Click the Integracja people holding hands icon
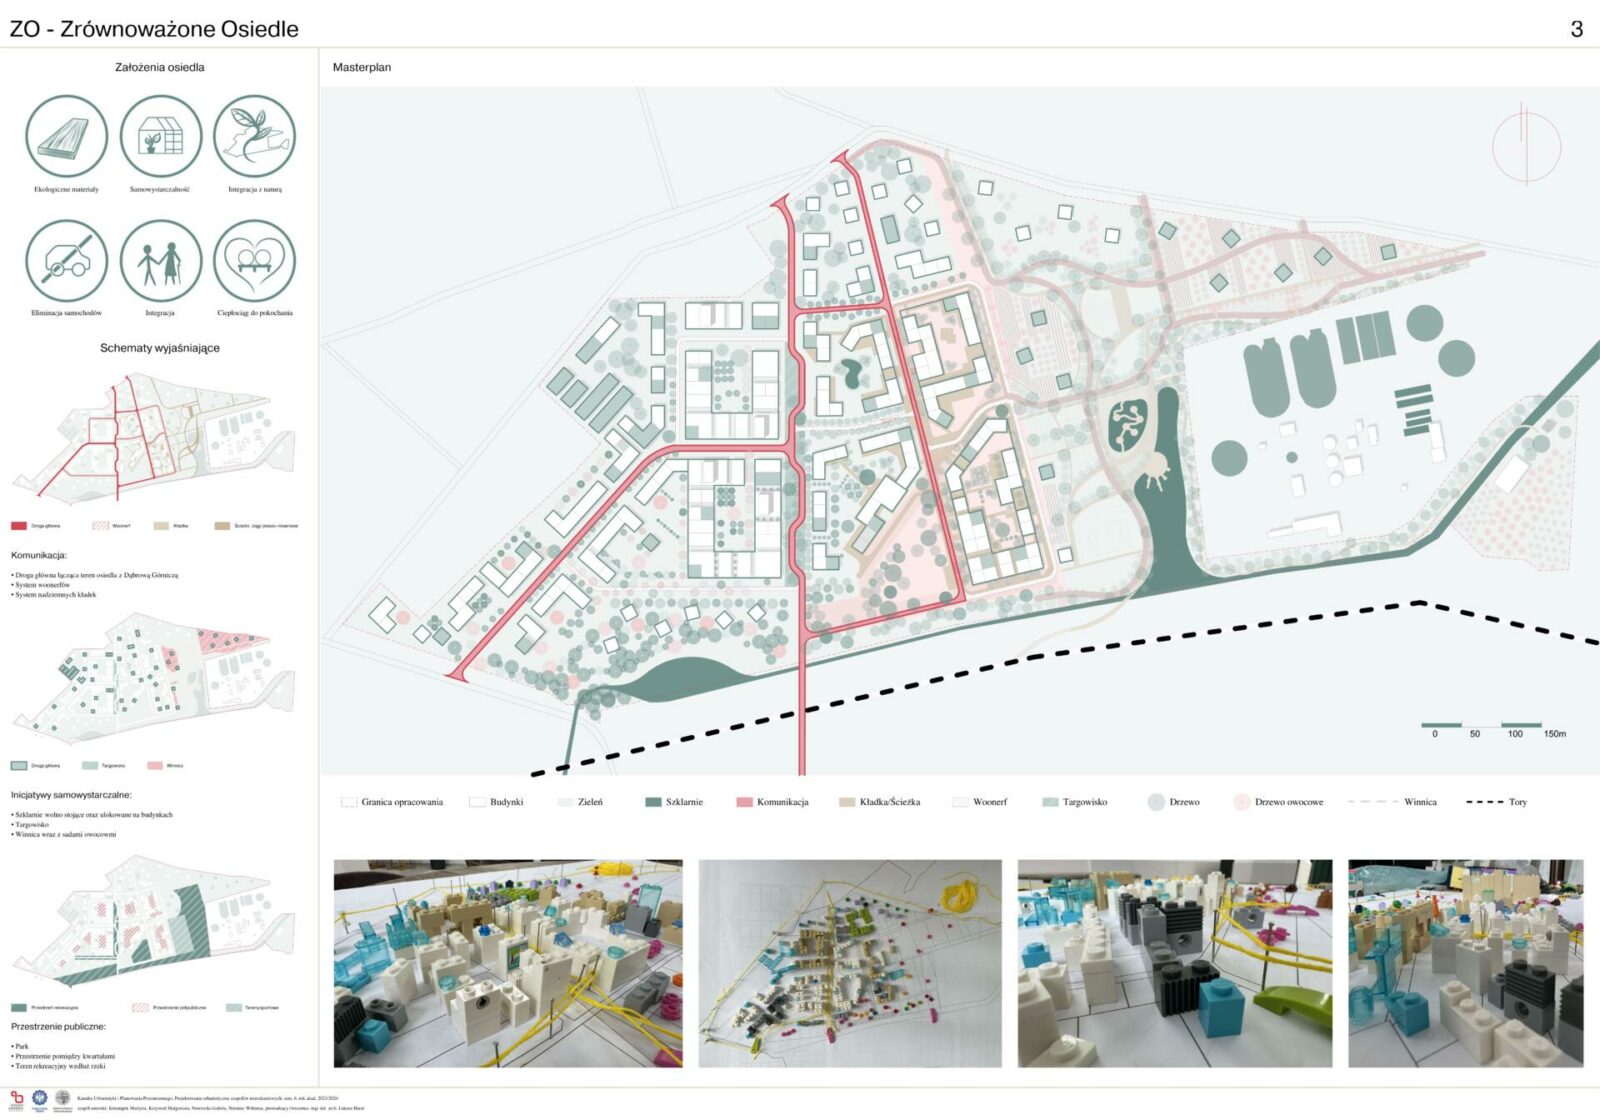The width and height of the screenshot is (1600, 1120). [x=160, y=261]
